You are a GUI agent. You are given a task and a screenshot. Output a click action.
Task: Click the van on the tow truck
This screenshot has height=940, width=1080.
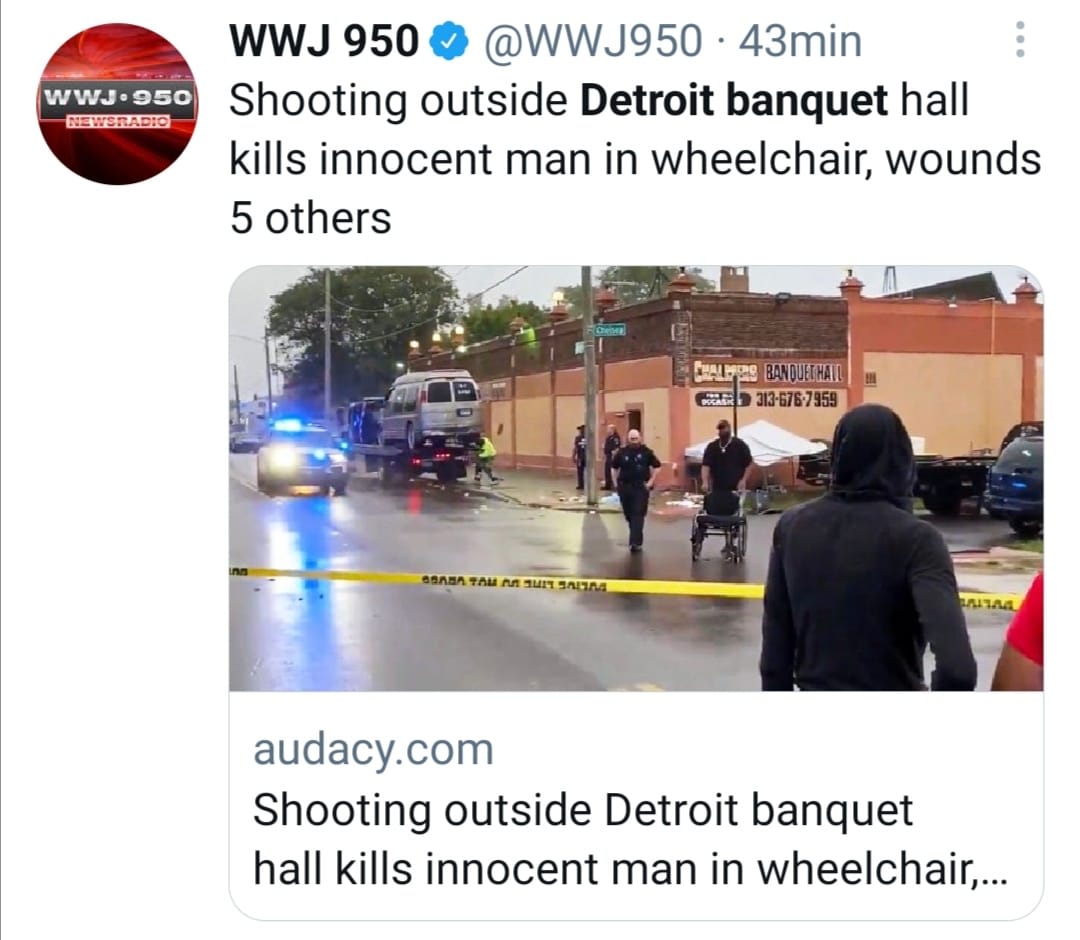pos(430,408)
